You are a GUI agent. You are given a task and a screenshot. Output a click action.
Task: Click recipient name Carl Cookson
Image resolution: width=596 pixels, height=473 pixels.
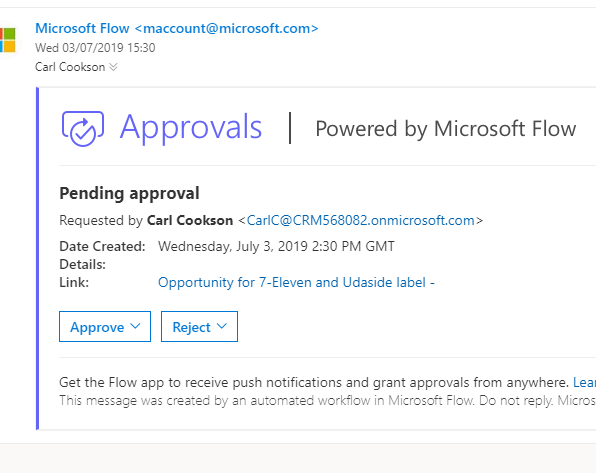click(70, 67)
